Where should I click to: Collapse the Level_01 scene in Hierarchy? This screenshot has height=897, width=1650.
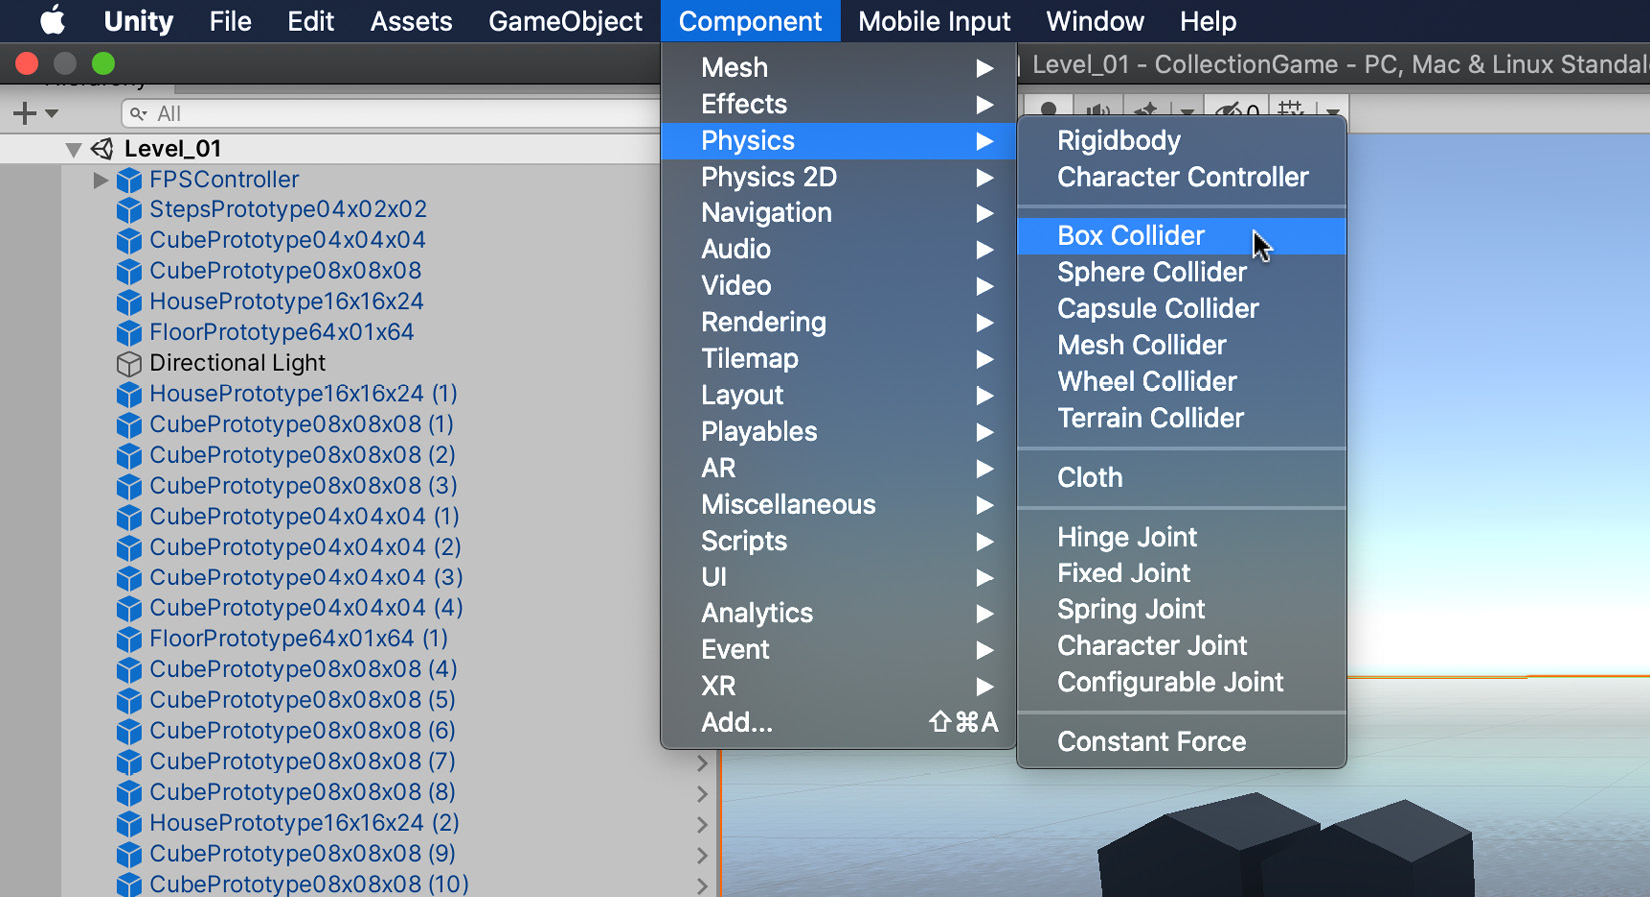tap(73, 150)
